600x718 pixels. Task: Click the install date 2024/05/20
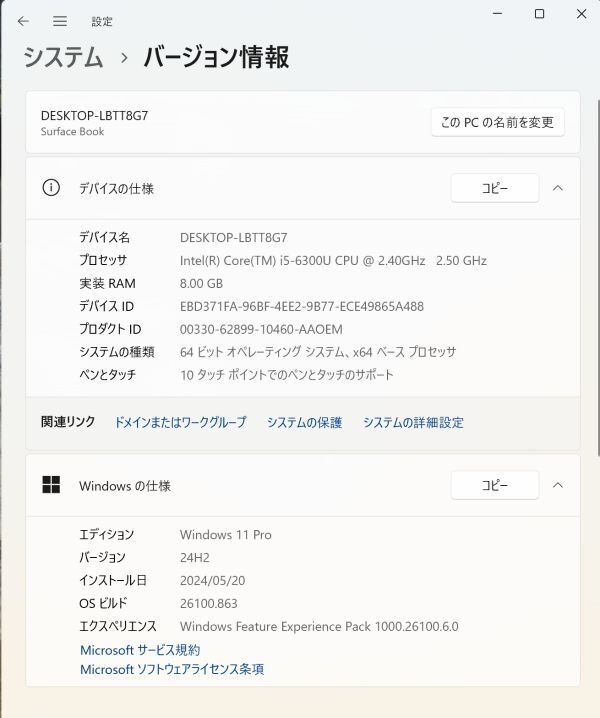point(213,580)
